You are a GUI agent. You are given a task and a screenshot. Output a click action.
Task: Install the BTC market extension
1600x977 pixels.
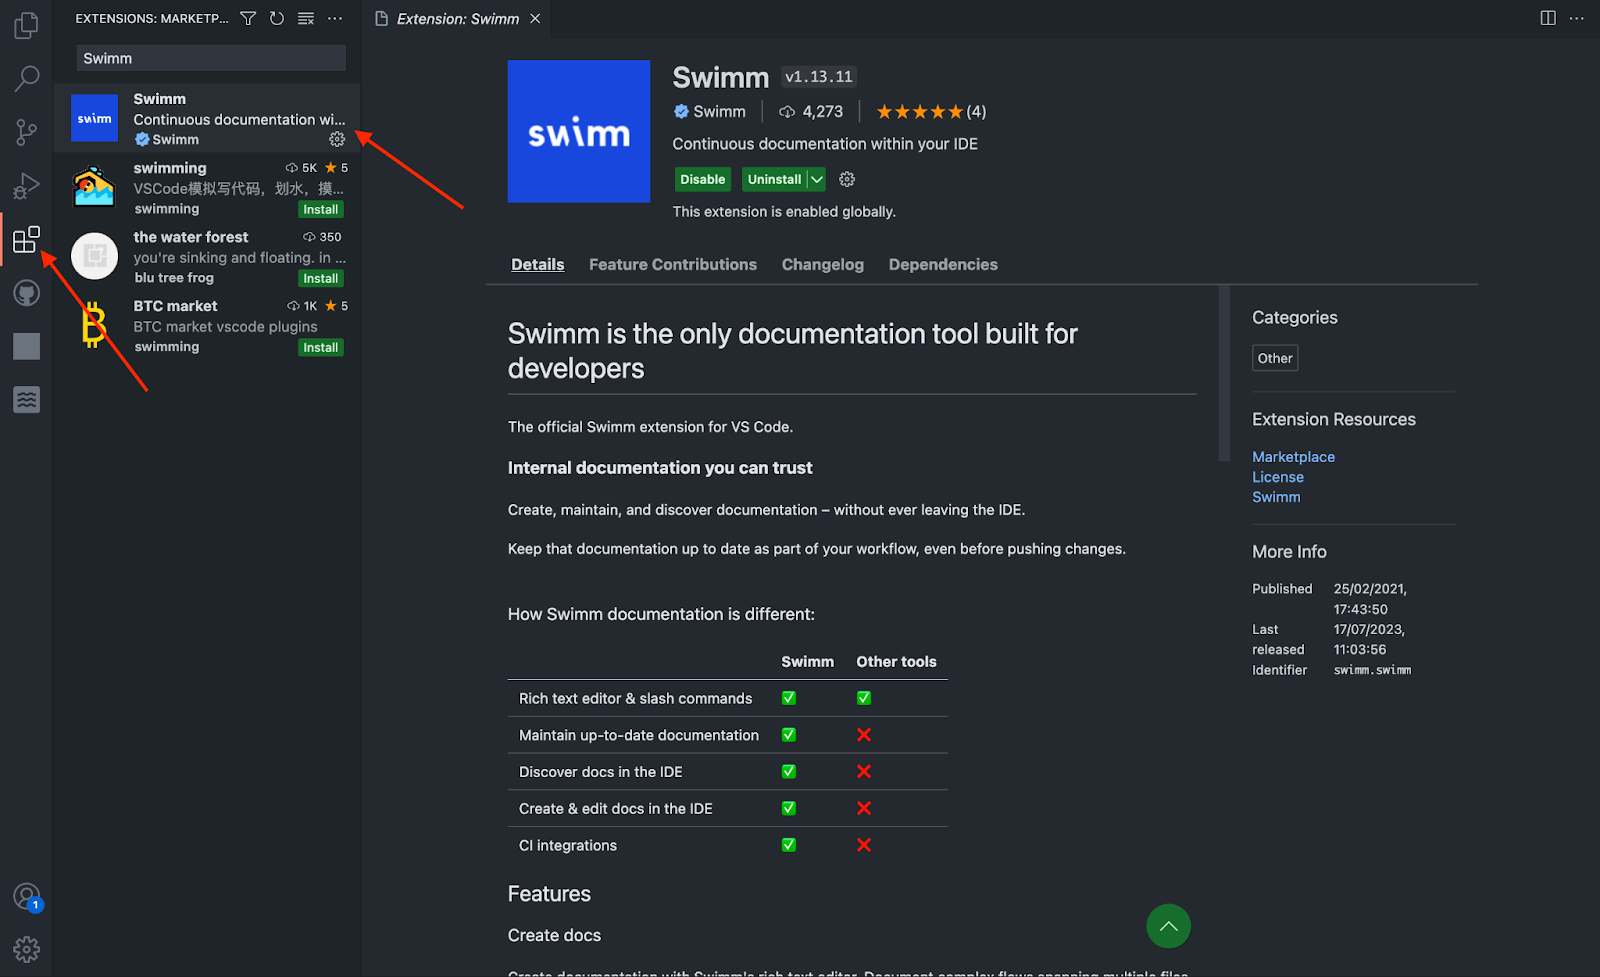(321, 347)
